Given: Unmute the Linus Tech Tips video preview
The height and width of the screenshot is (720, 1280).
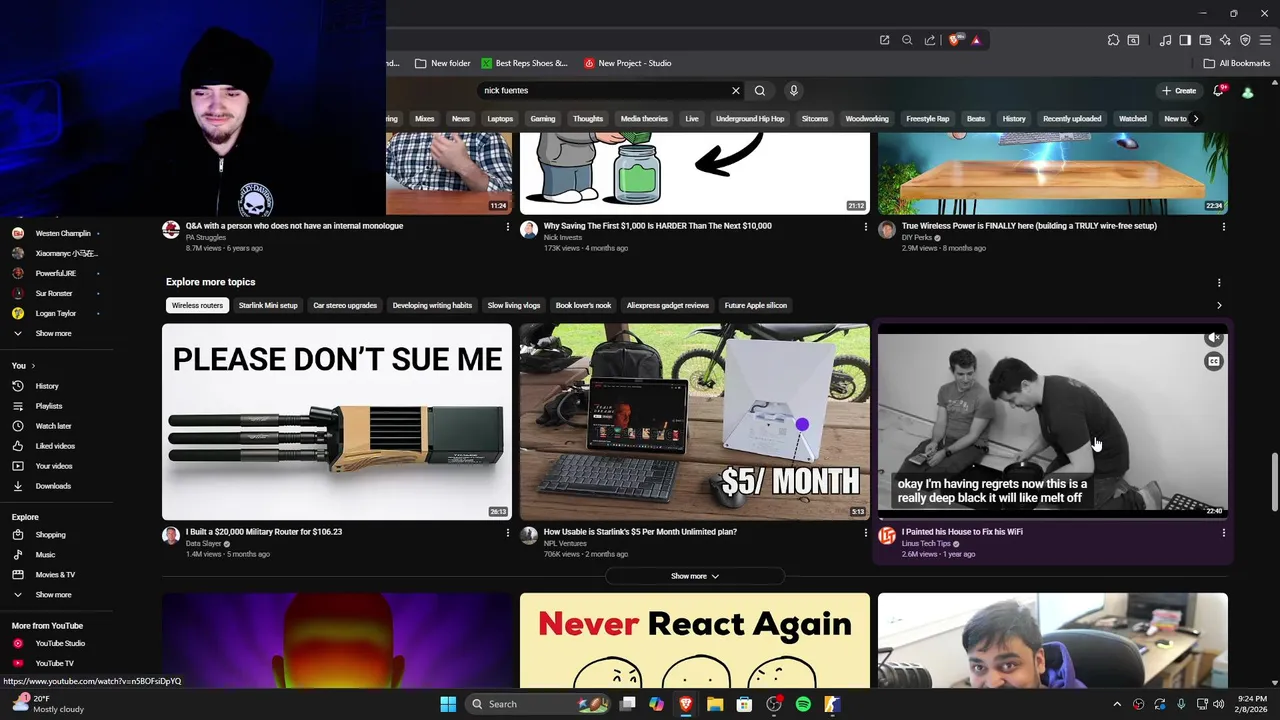Looking at the screenshot, I should (1214, 338).
